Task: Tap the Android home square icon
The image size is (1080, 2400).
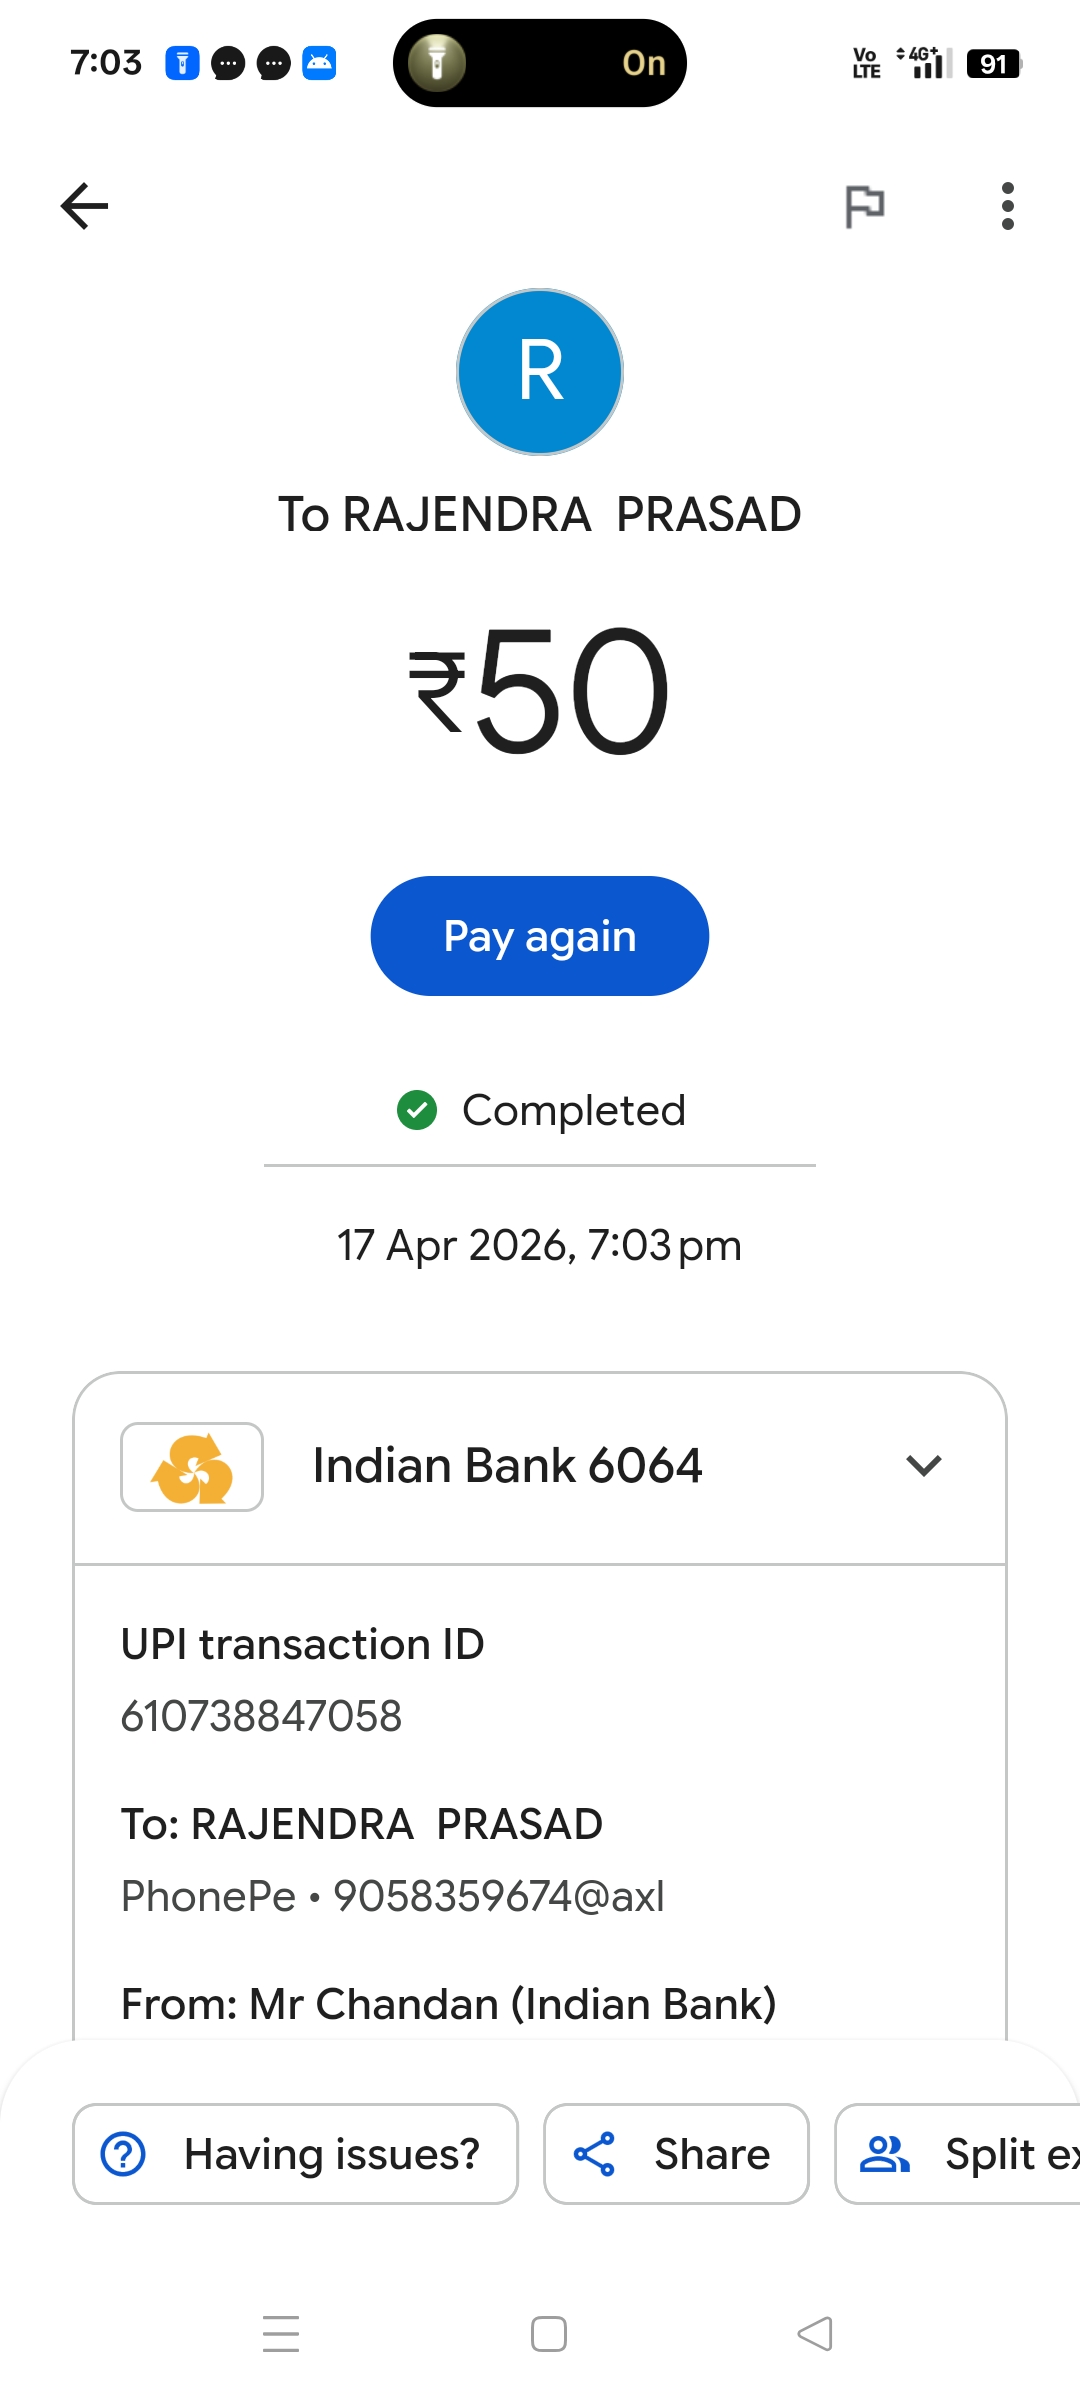Action: point(549,2334)
